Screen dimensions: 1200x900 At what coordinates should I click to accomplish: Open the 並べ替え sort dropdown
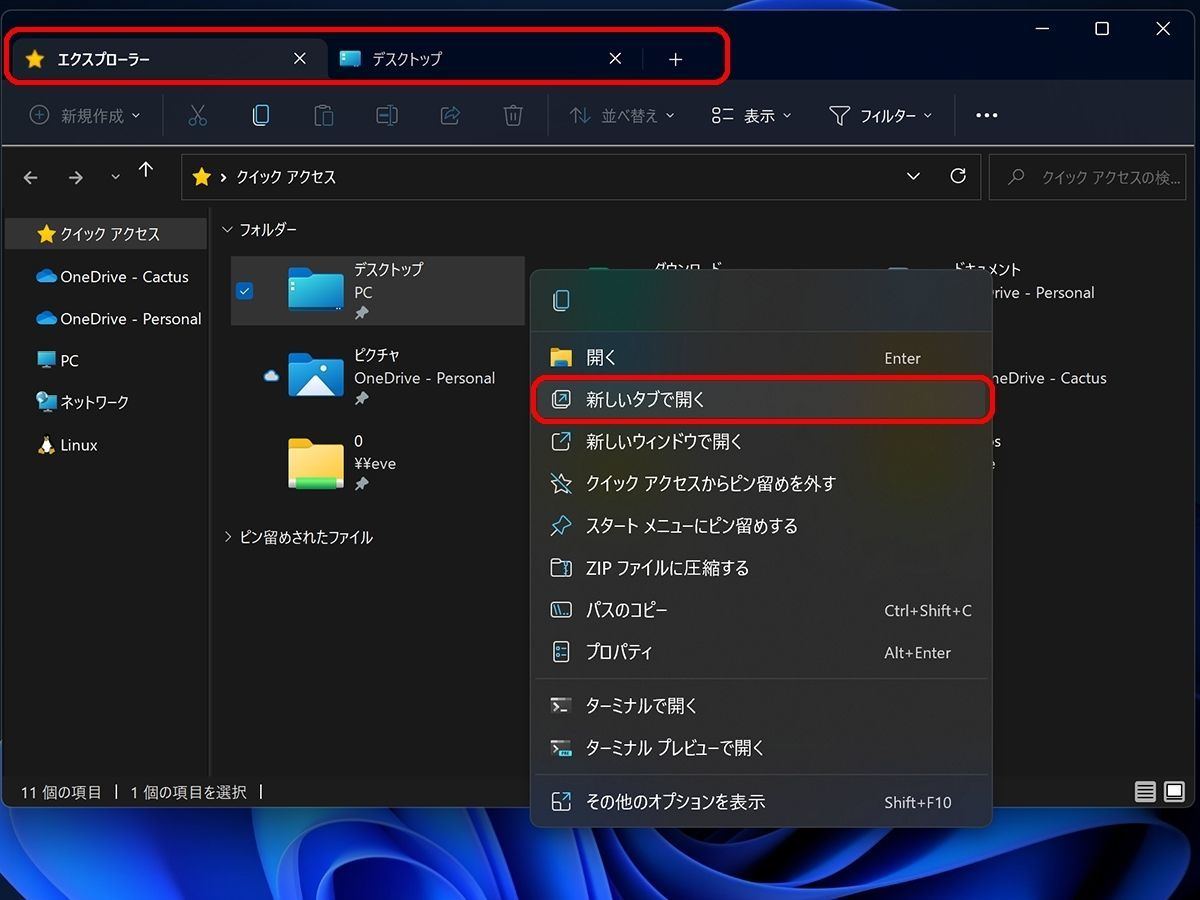tap(622, 116)
